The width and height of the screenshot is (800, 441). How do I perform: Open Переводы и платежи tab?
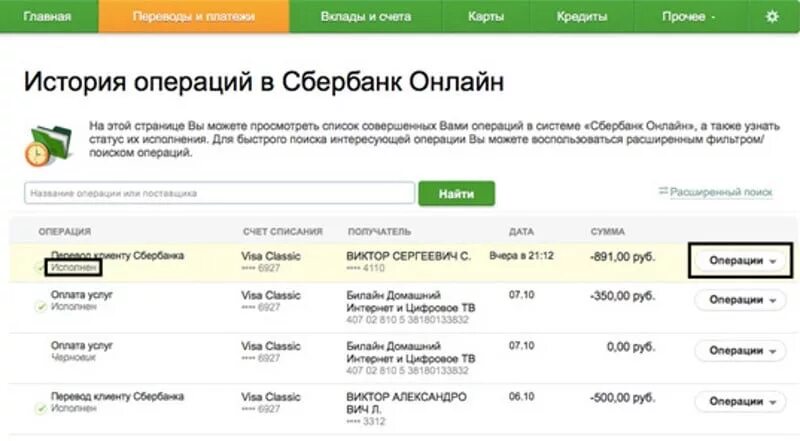coord(194,16)
